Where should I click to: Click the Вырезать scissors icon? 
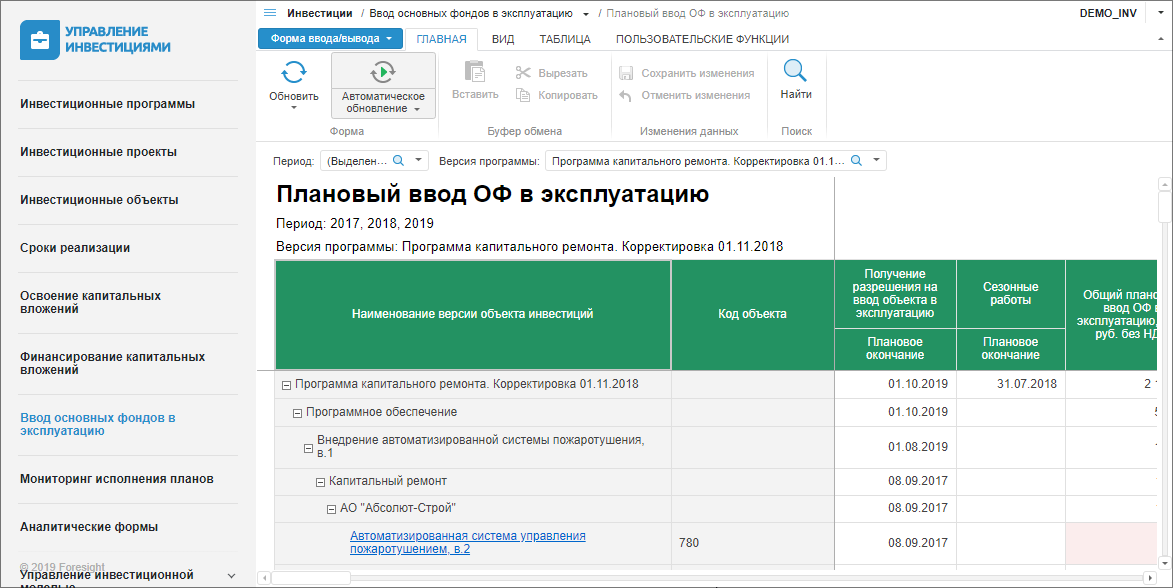[523, 73]
